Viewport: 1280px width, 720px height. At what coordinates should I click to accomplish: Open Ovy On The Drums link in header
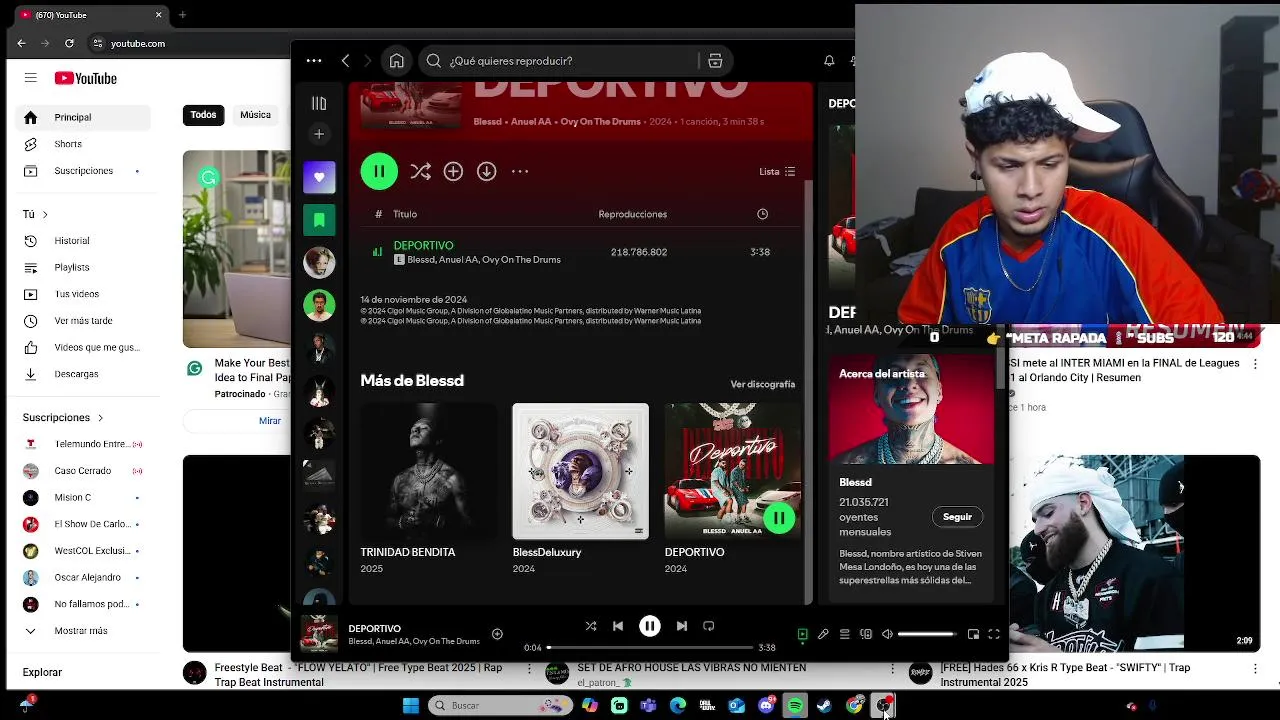coord(600,122)
